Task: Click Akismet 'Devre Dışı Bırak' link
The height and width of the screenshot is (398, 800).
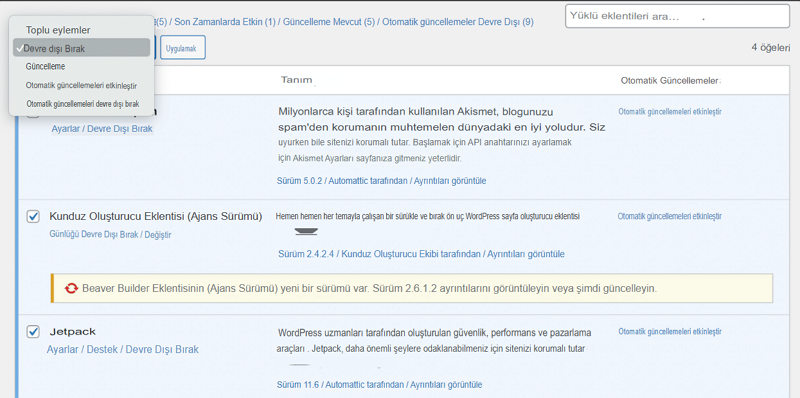Action: click(x=120, y=129)
